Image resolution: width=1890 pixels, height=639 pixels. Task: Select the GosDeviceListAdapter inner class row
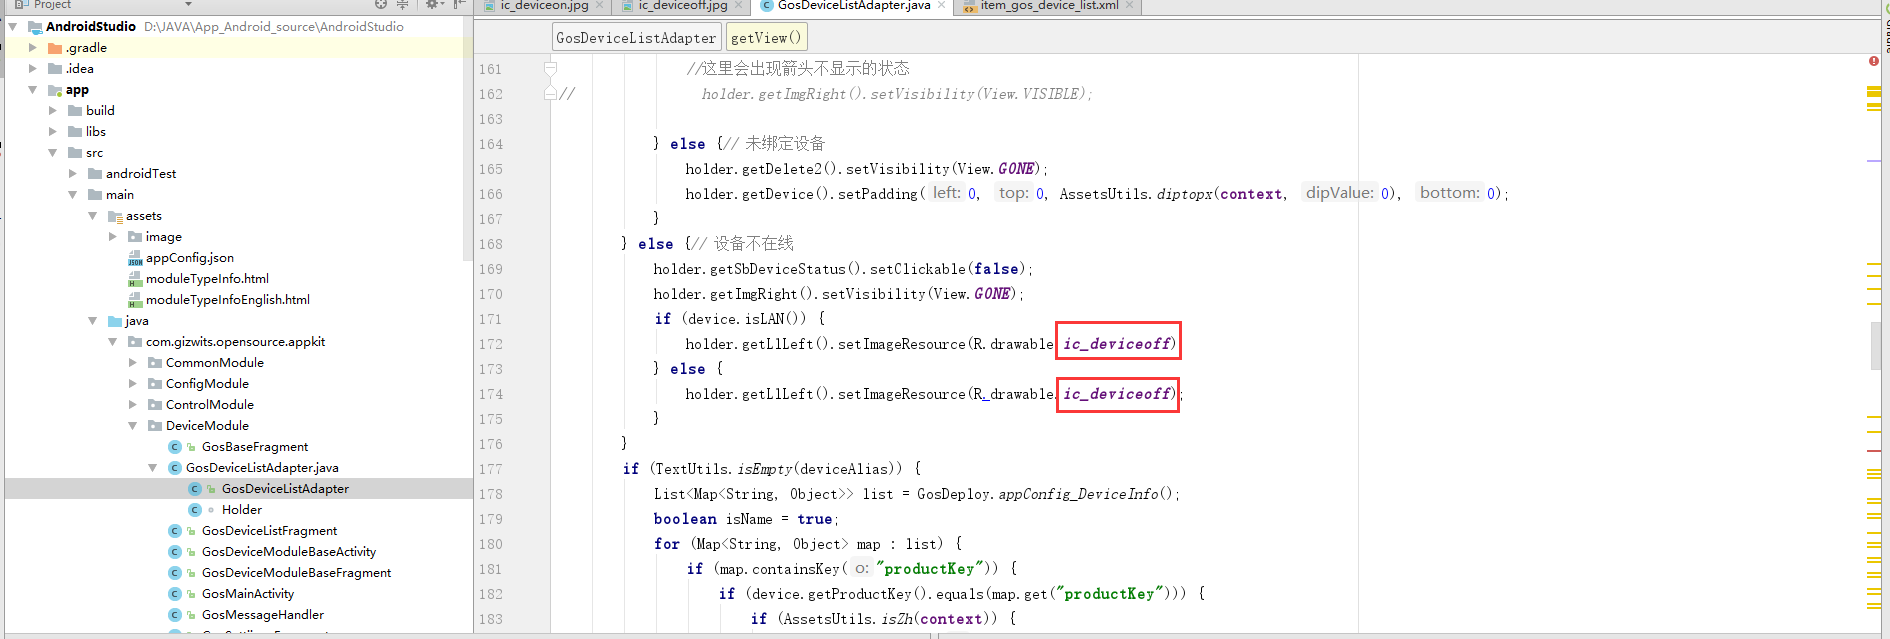(x=239, y=489)
